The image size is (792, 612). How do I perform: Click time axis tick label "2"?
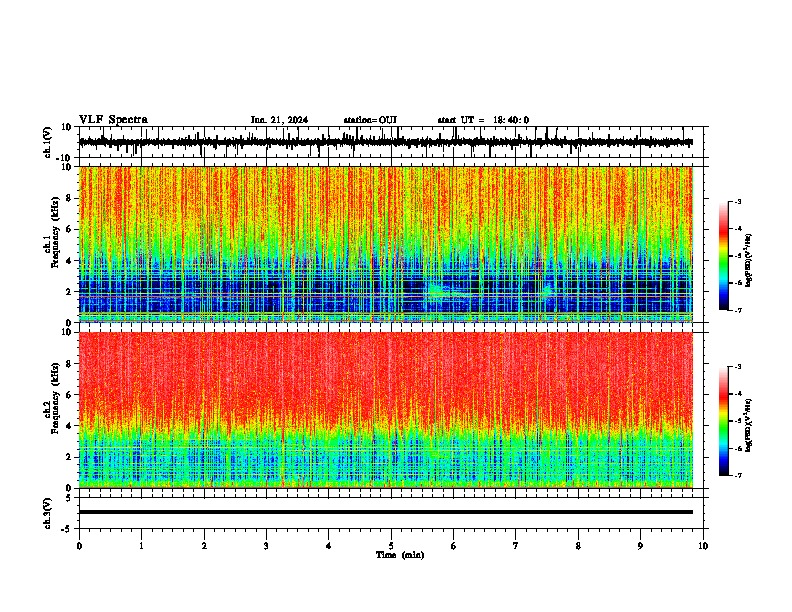point(204,546)
